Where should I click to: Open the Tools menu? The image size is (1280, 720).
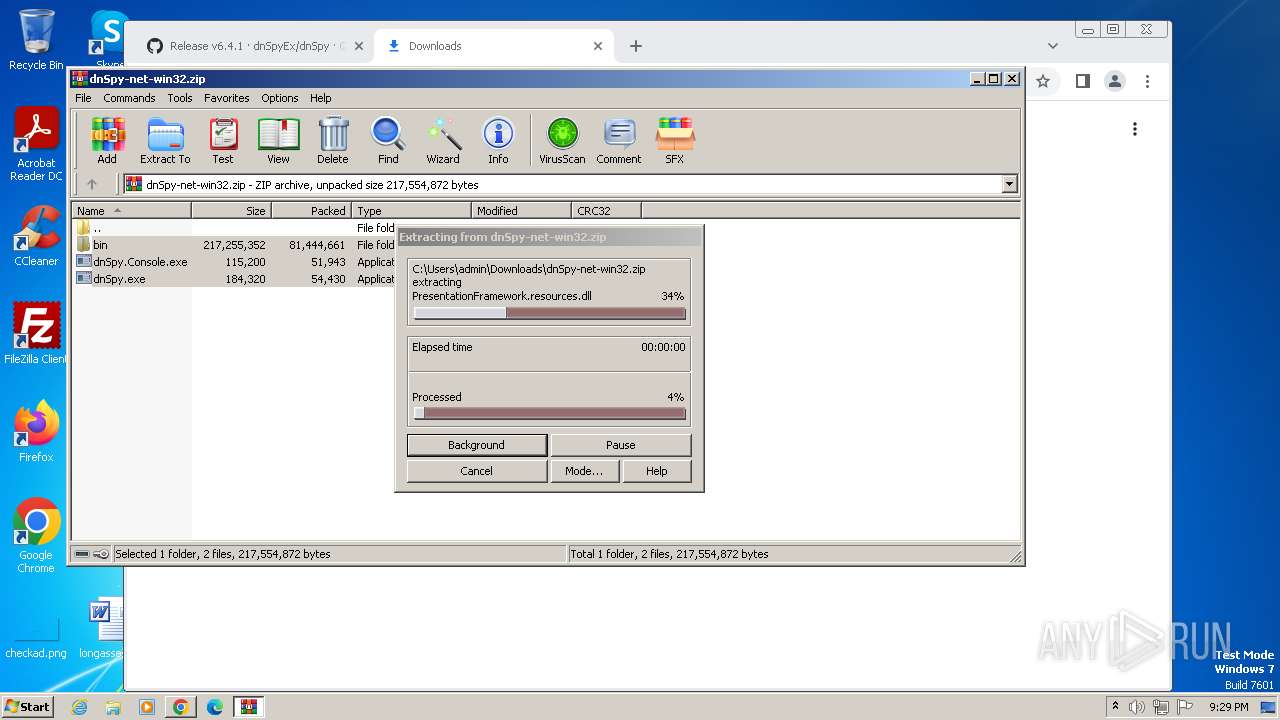click(180, 98)
